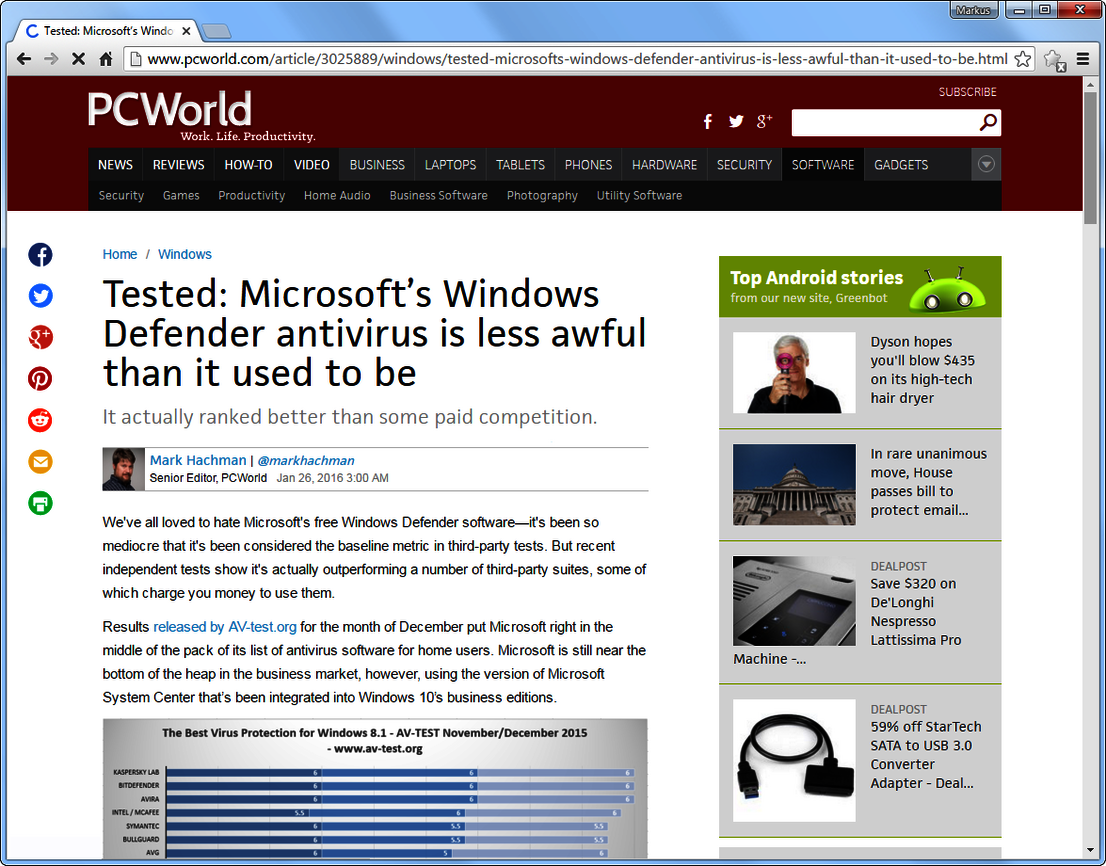This screenshot has height=866, width=1106.
Task: Share the article on Twitter
Action: 40,296
